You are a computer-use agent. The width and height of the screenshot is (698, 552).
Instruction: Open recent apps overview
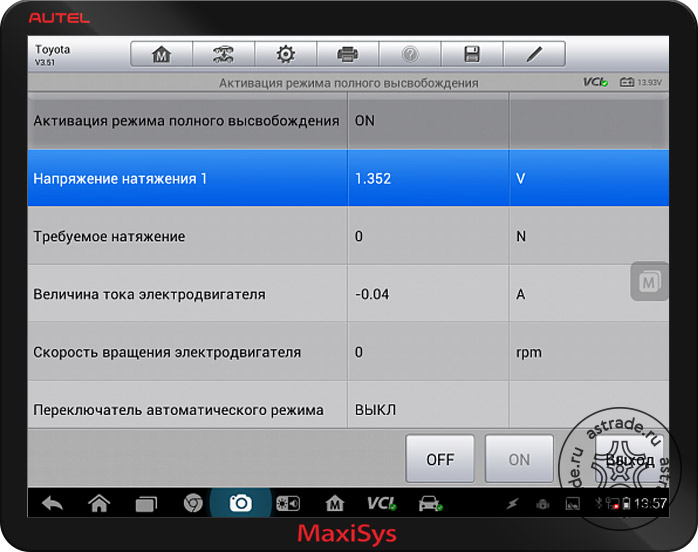click(x=146, y=504)
